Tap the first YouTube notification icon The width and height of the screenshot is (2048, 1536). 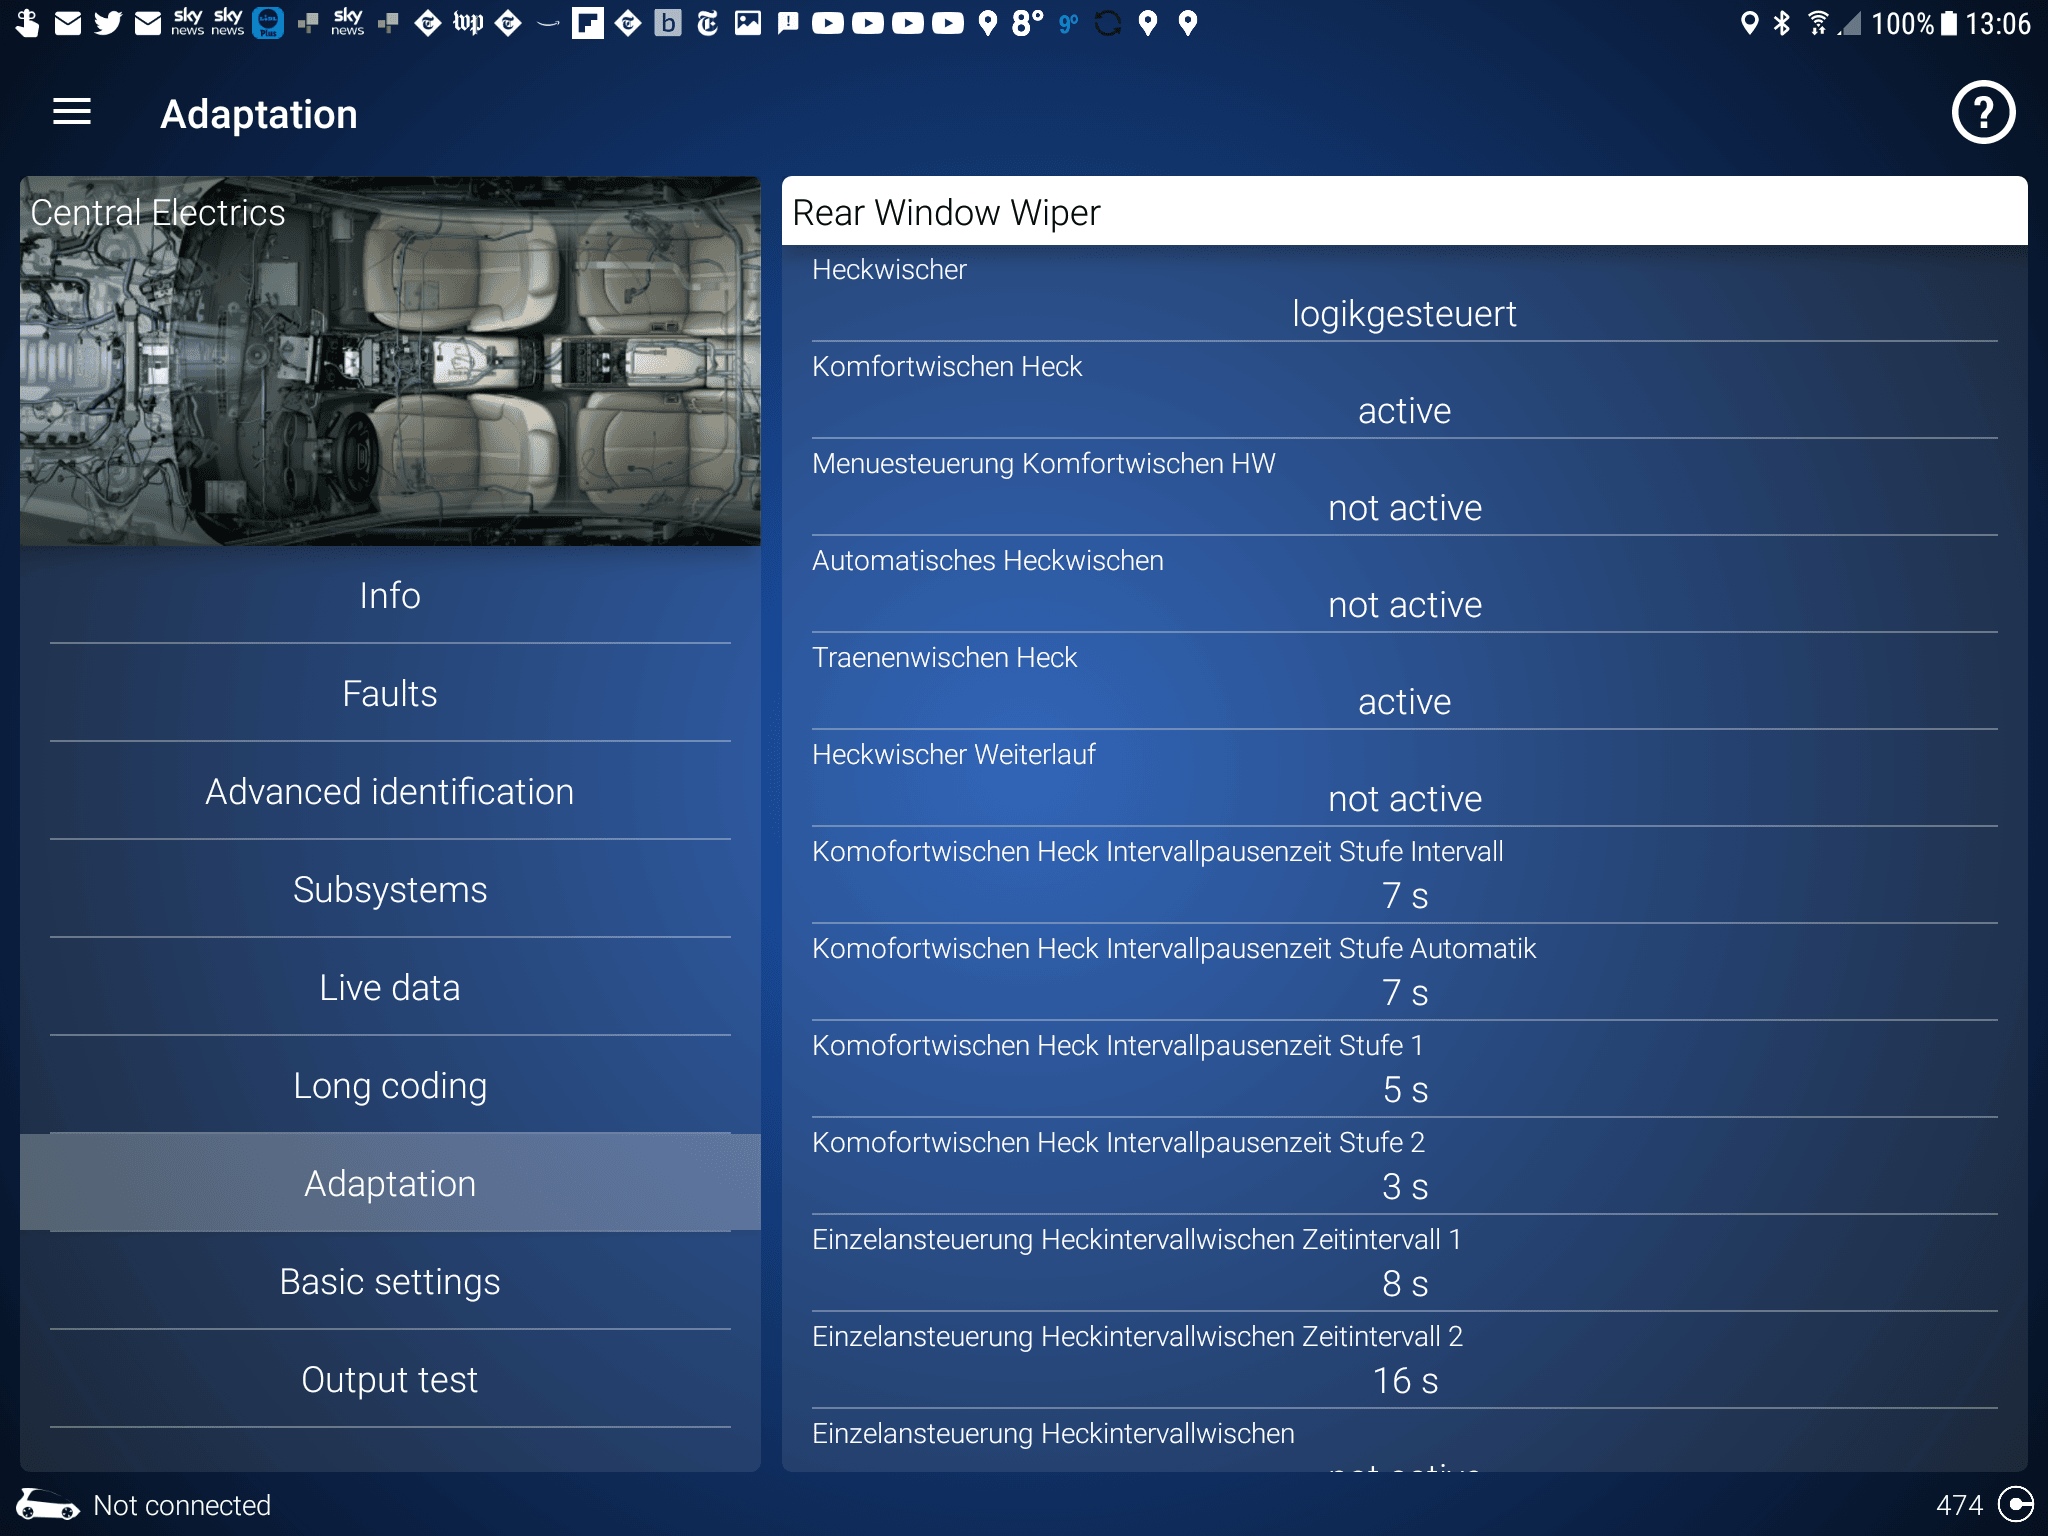[x=827, y=23]
